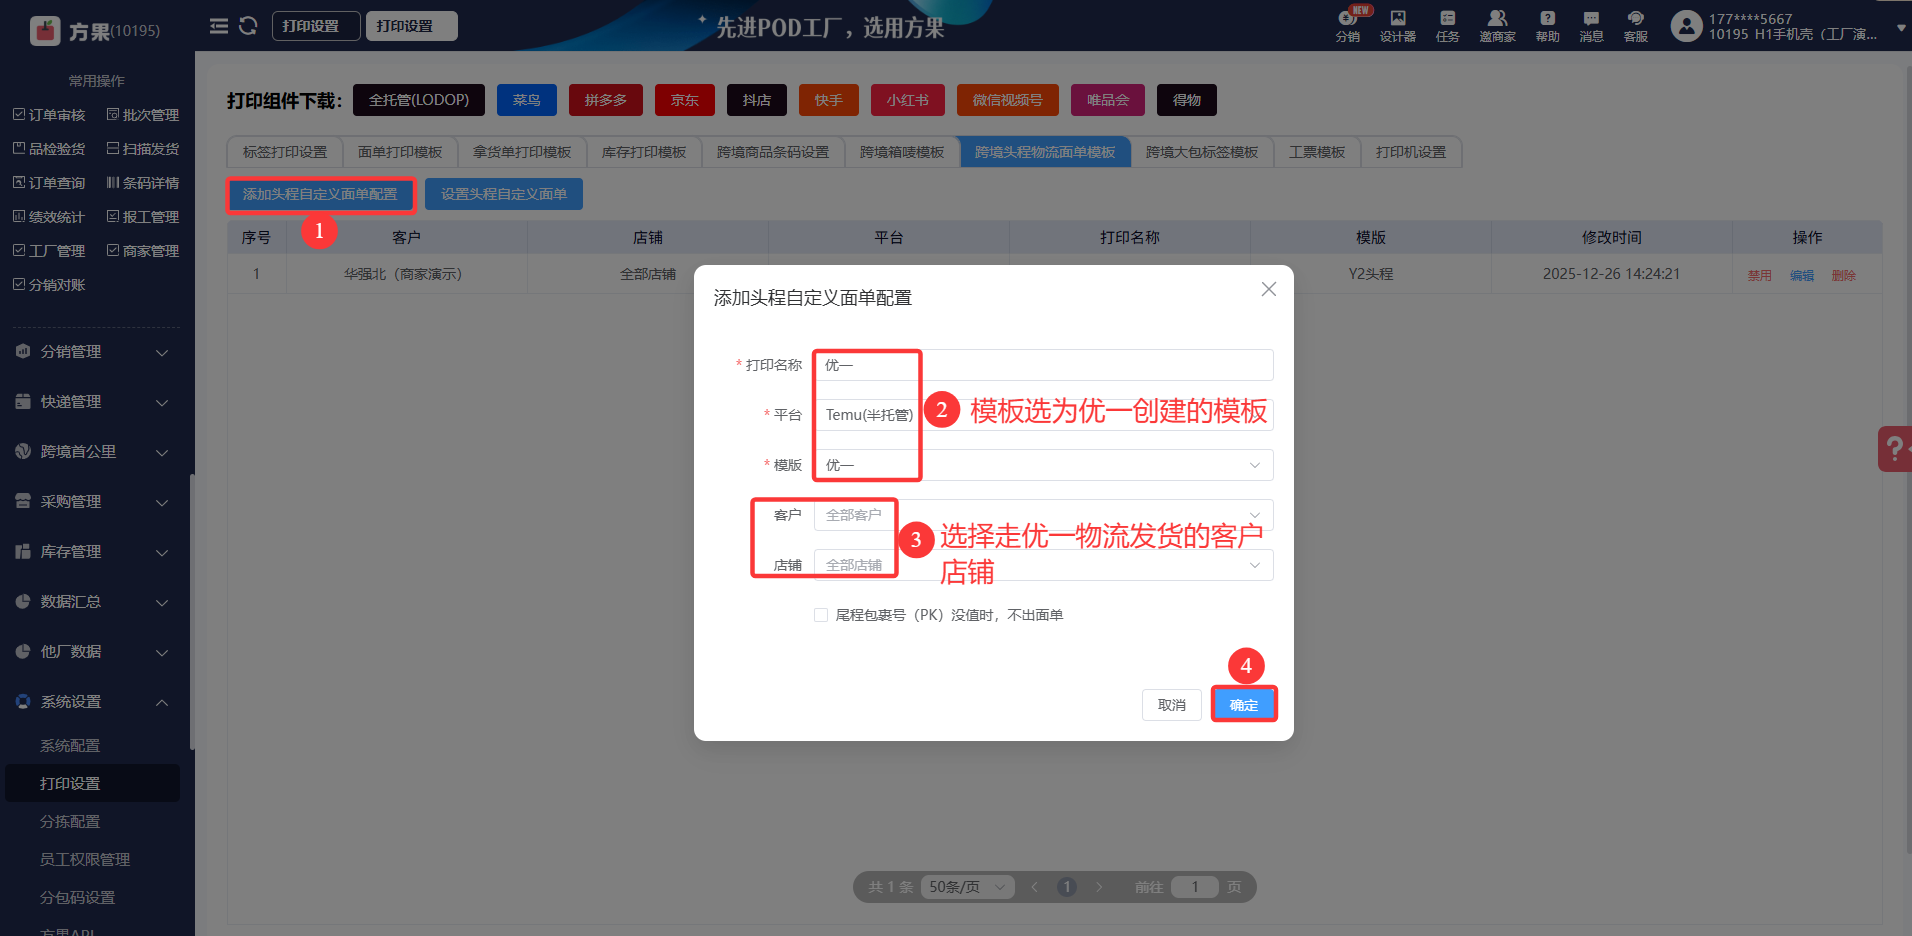Open 报工管理 shortcut

click(143, 217)
